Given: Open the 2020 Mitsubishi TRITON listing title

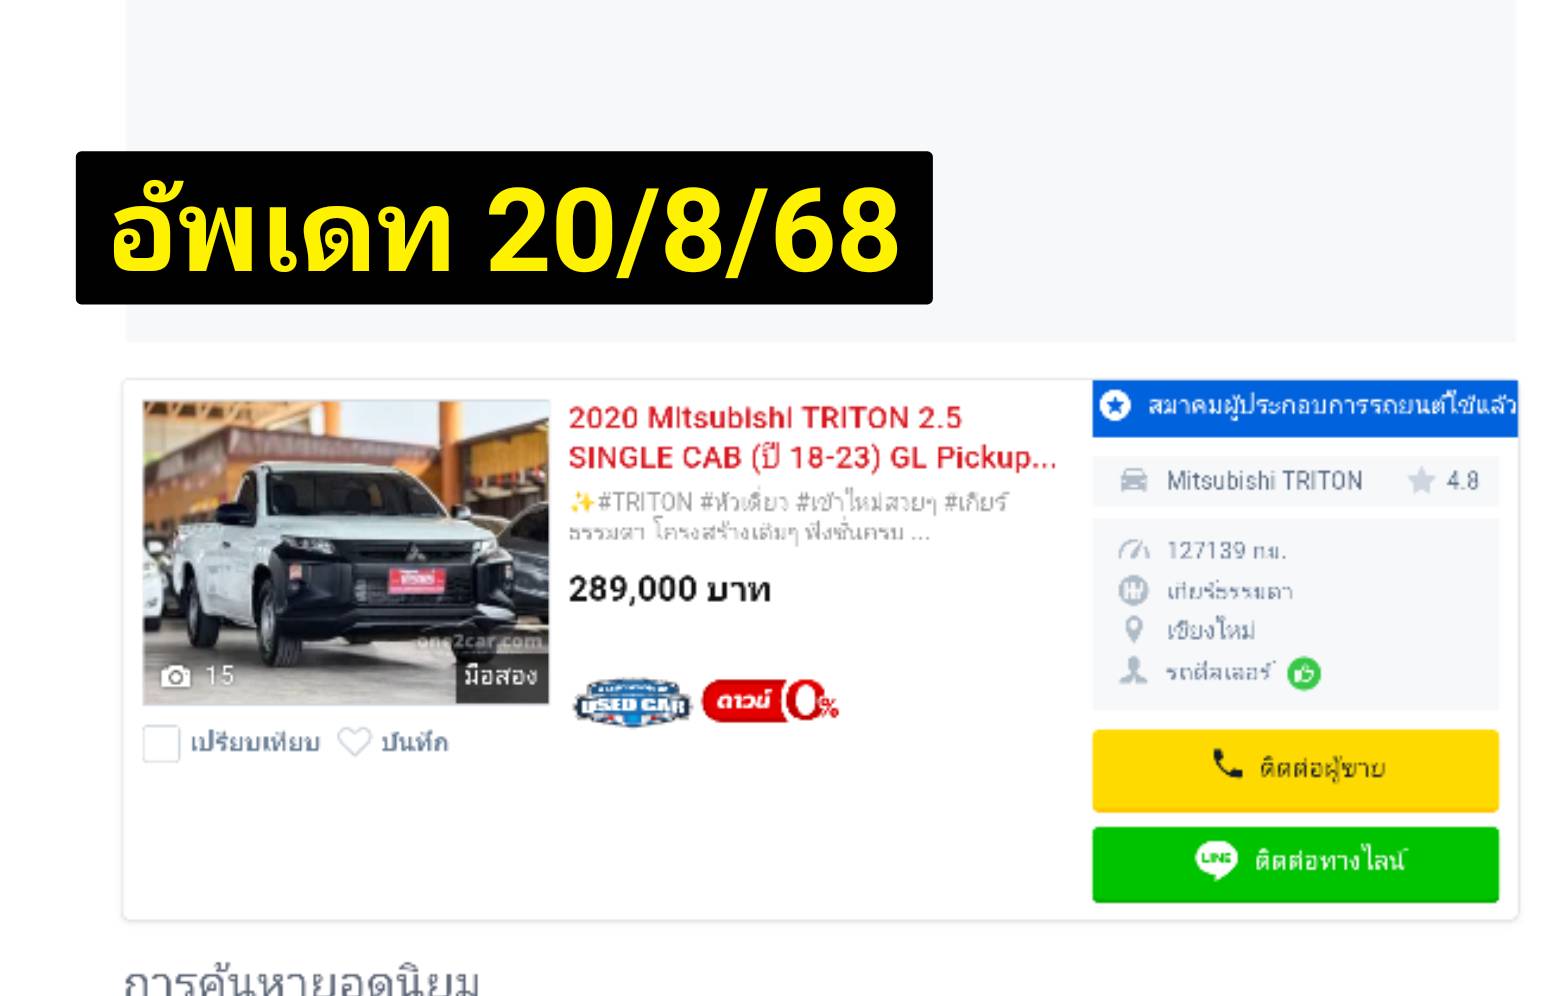Looking at the screenshot, I should tap(812, 438).
